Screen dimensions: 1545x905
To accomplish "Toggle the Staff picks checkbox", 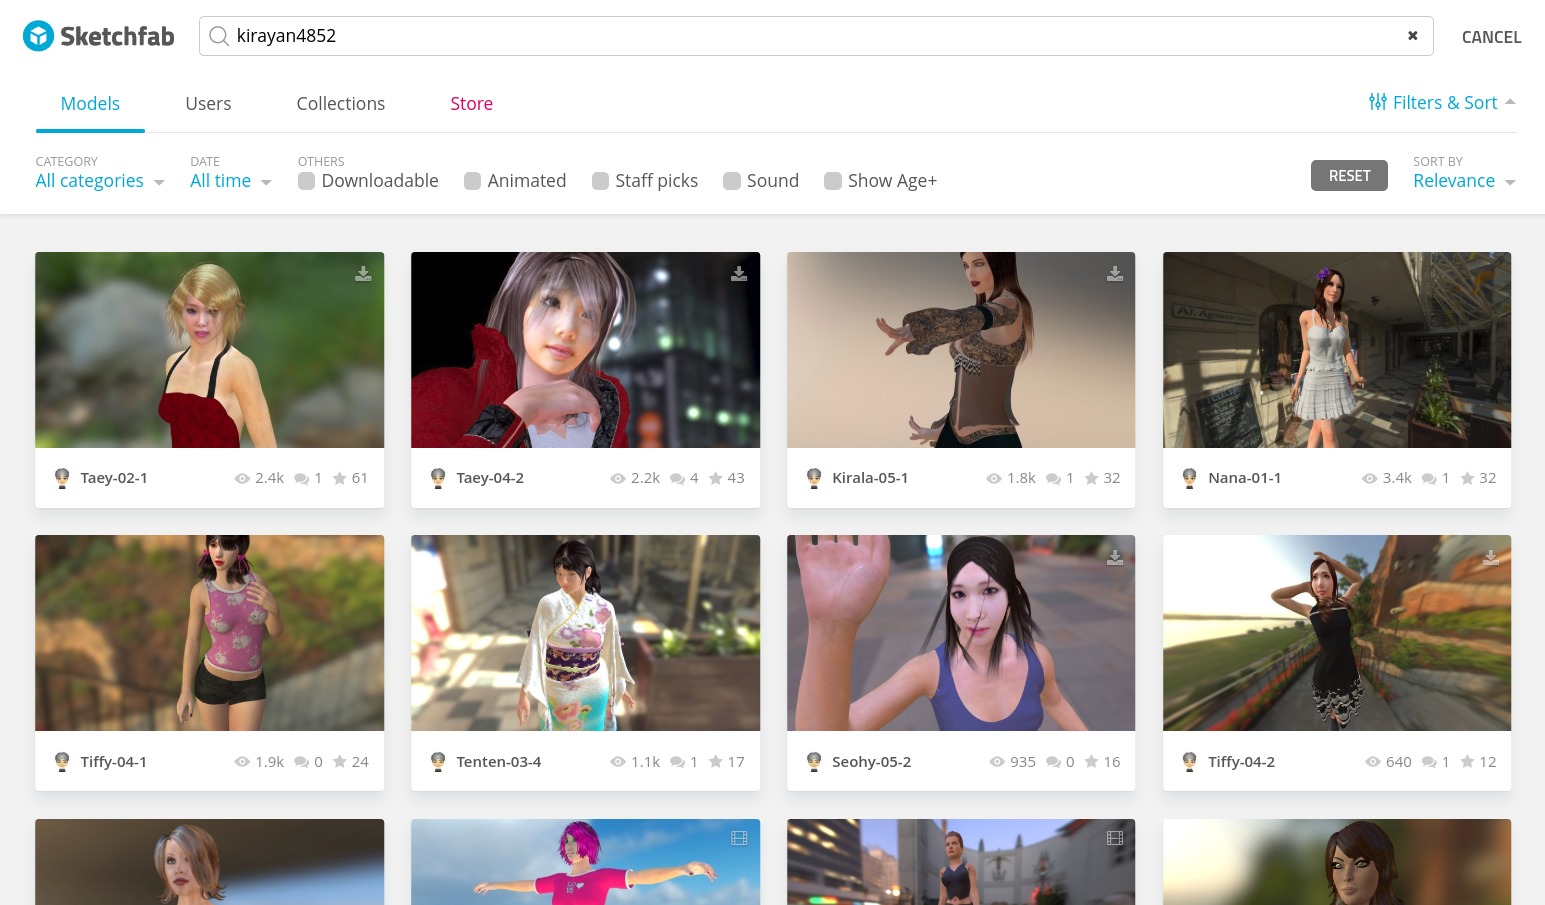I will click(x=601, y=181).
